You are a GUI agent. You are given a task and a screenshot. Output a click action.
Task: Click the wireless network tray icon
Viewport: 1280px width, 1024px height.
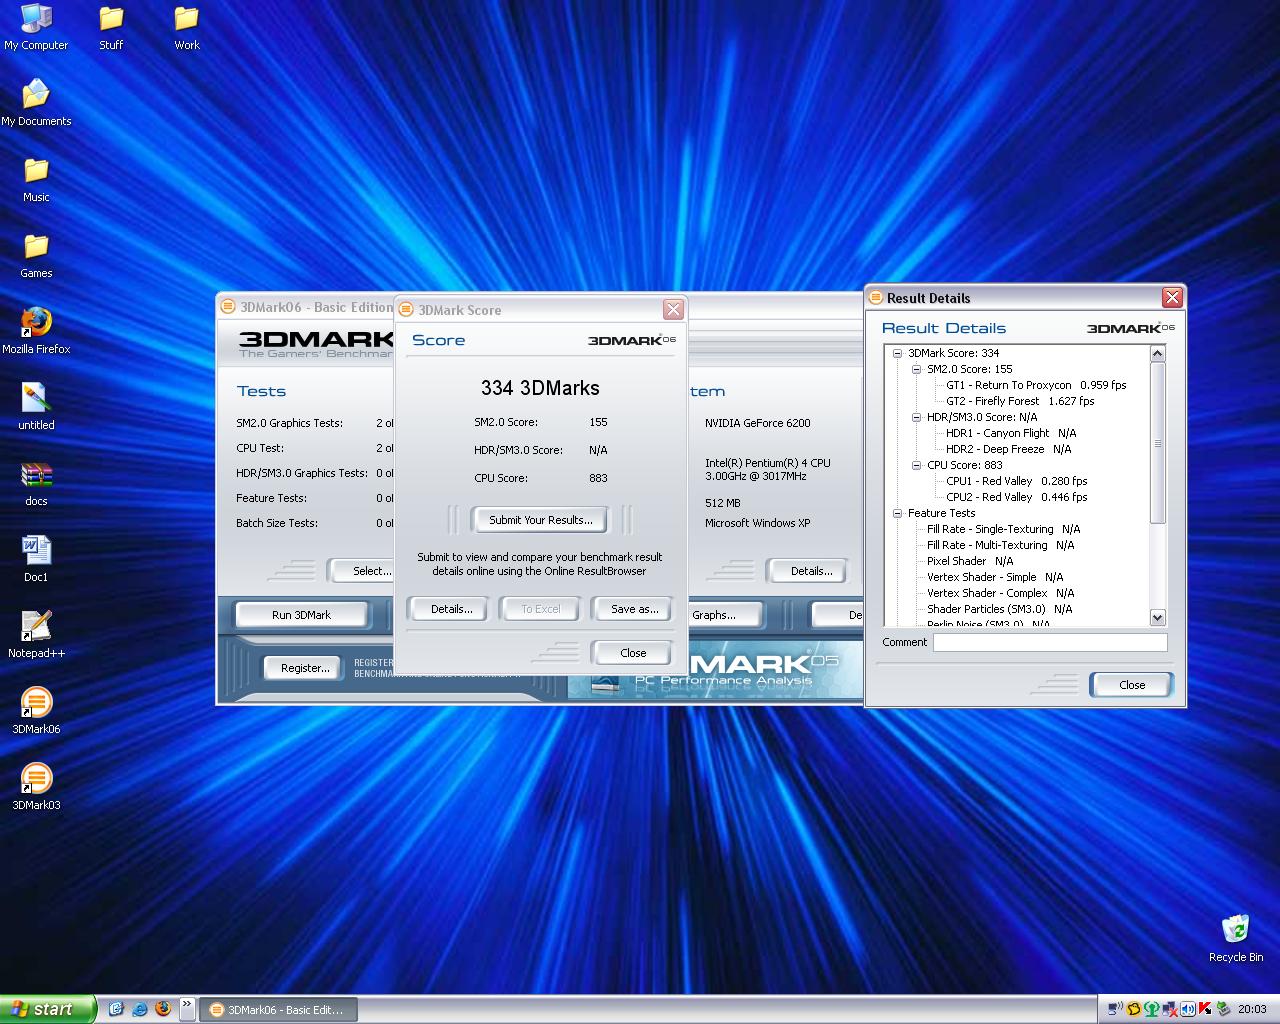pos(1115,1009)
